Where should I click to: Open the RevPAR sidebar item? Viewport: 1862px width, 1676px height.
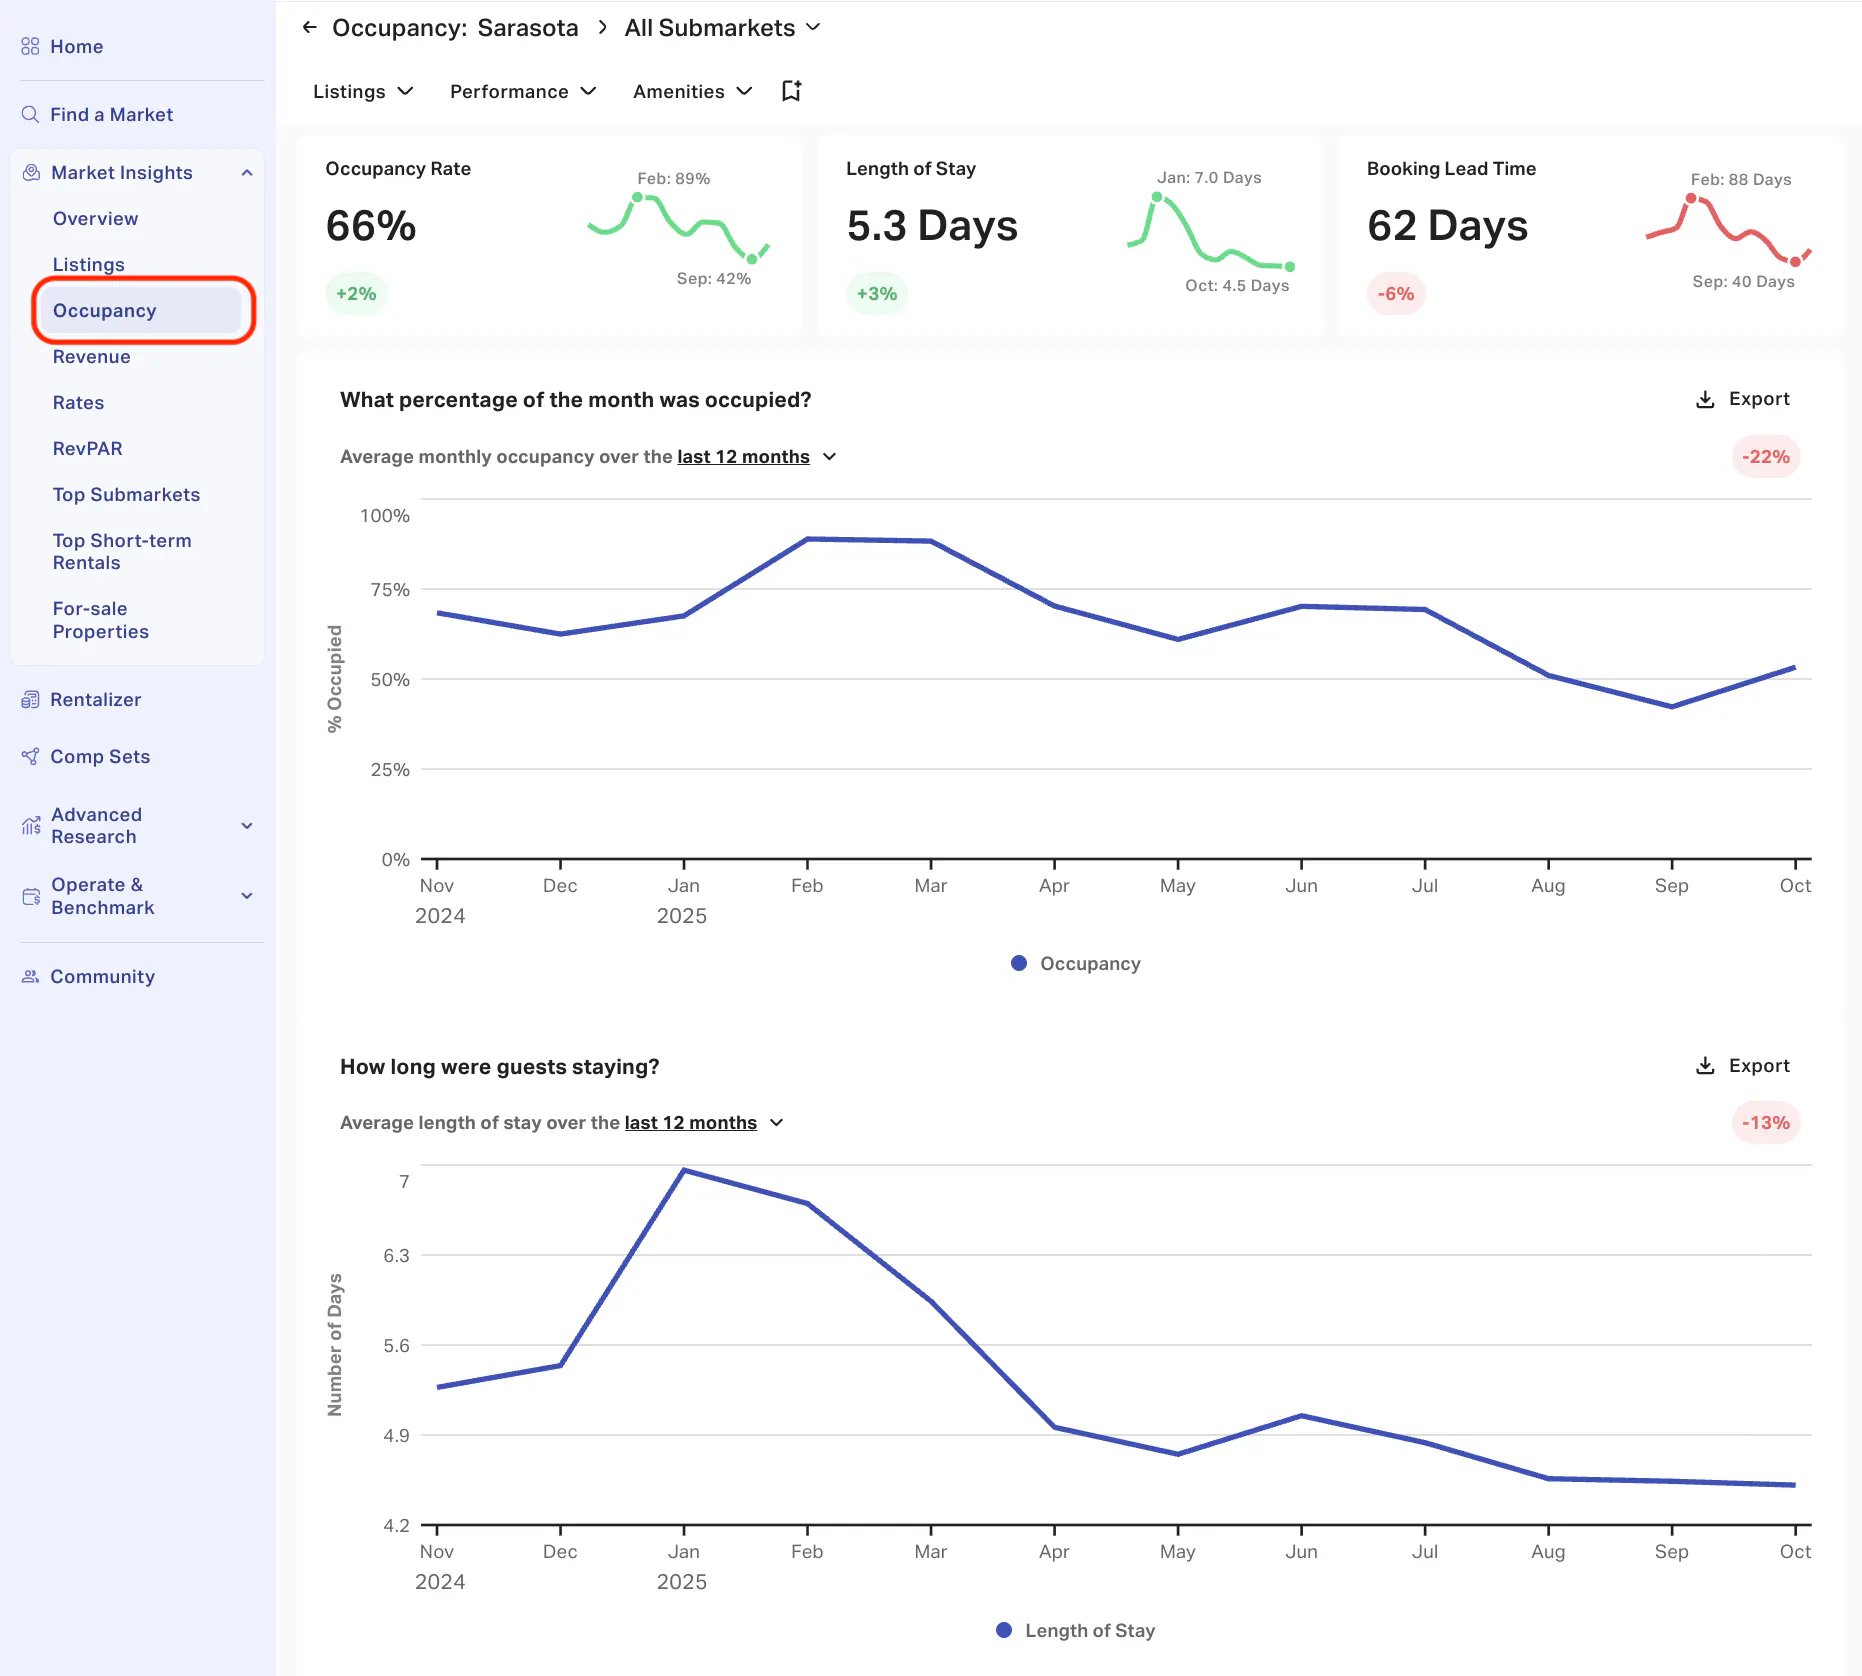[87, 448]
